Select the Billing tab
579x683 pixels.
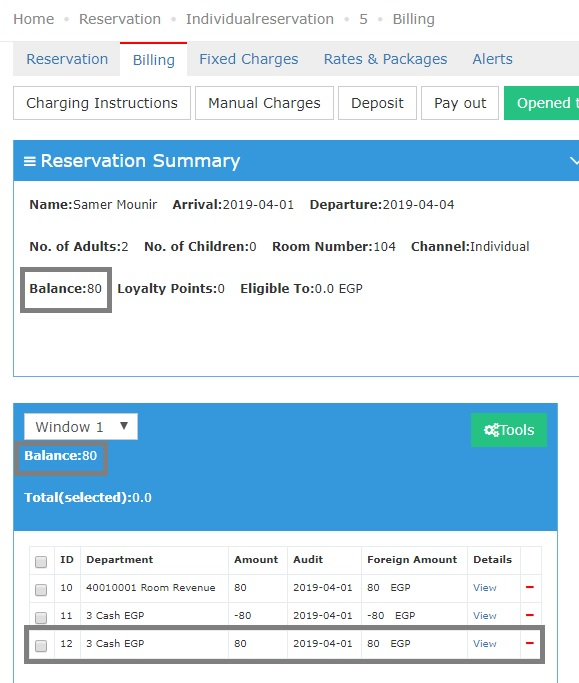153,60
